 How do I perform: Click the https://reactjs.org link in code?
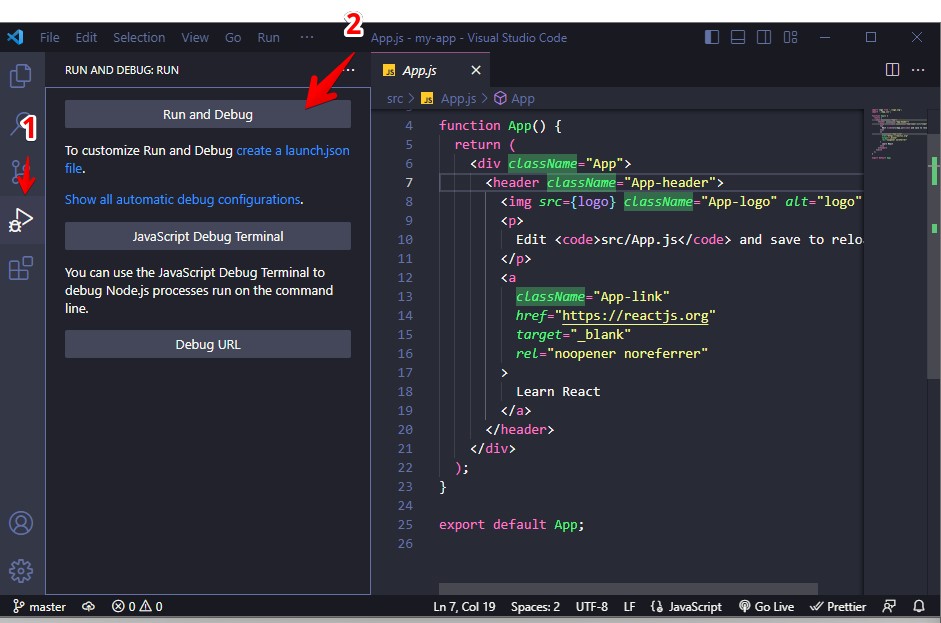[x=635, y=316]
